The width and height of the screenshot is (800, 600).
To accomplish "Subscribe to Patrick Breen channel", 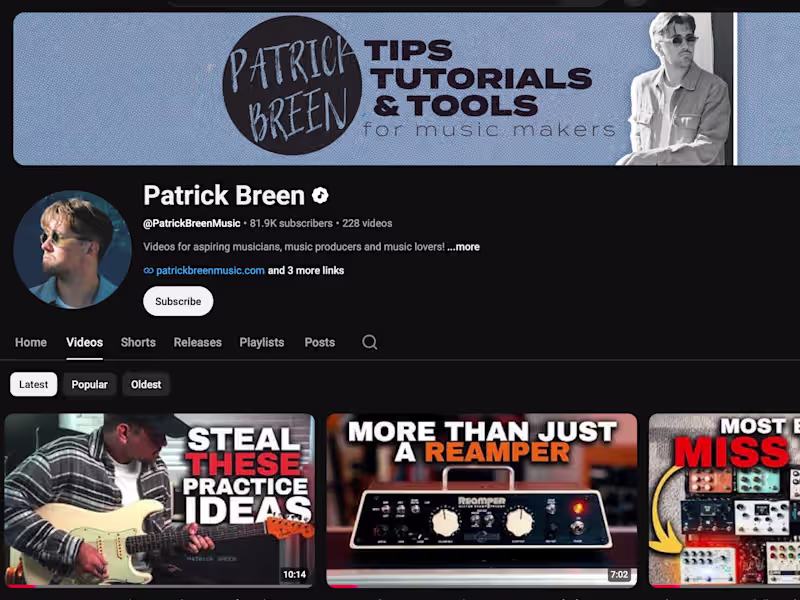I will [178, 301].
